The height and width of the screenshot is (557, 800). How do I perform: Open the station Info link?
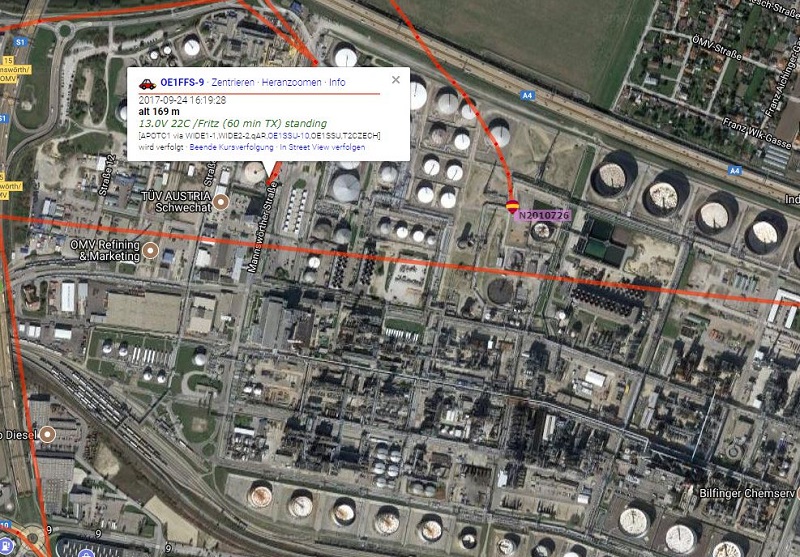(337, 82)
